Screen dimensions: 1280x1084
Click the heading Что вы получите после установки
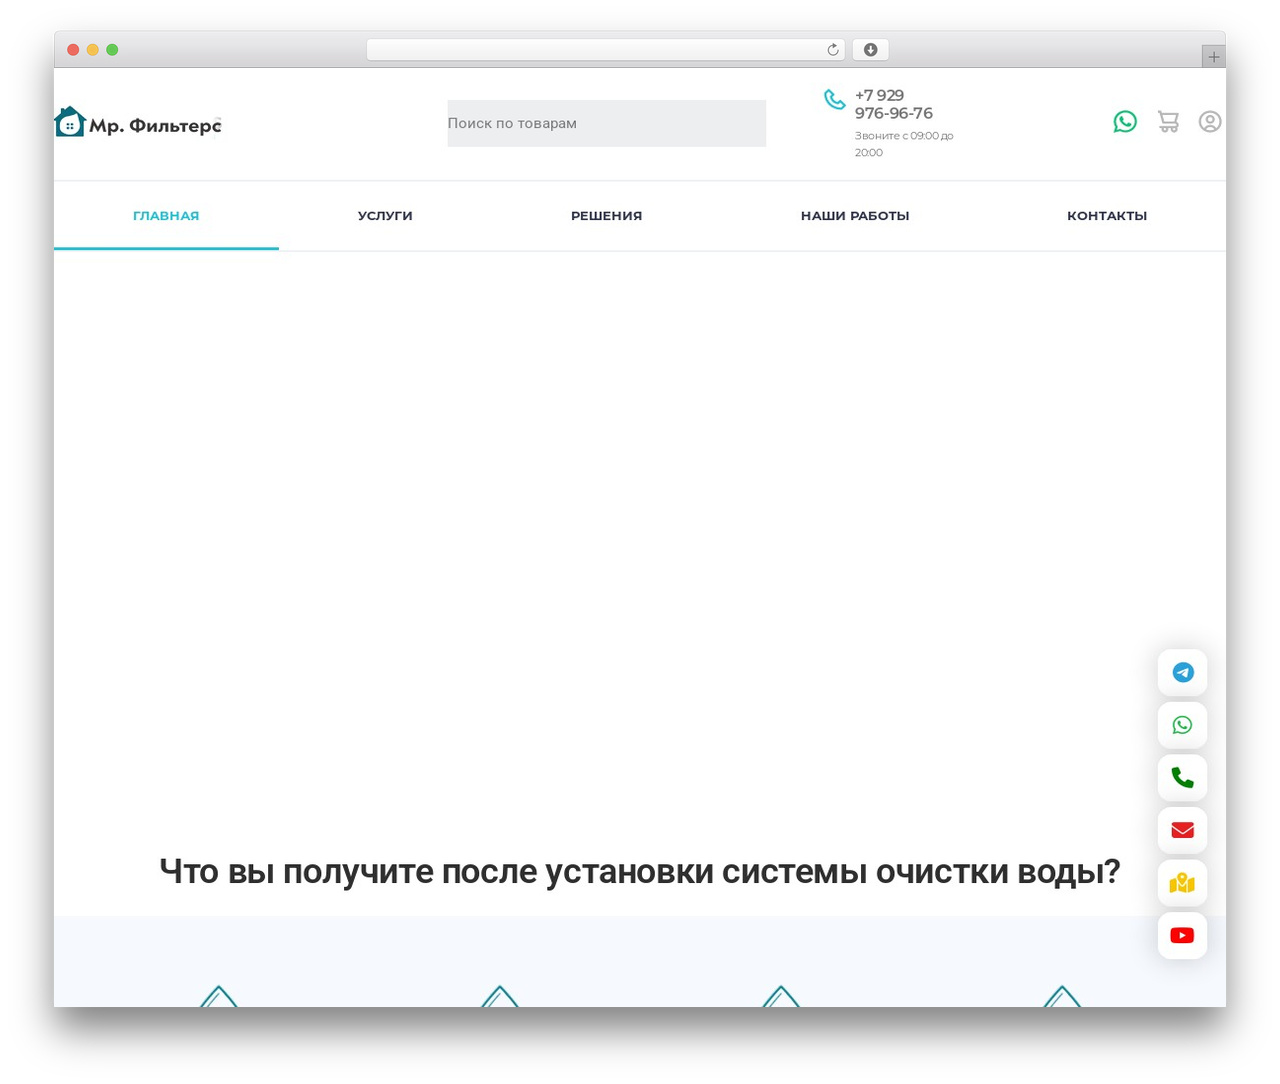click(x=640, y=872)
